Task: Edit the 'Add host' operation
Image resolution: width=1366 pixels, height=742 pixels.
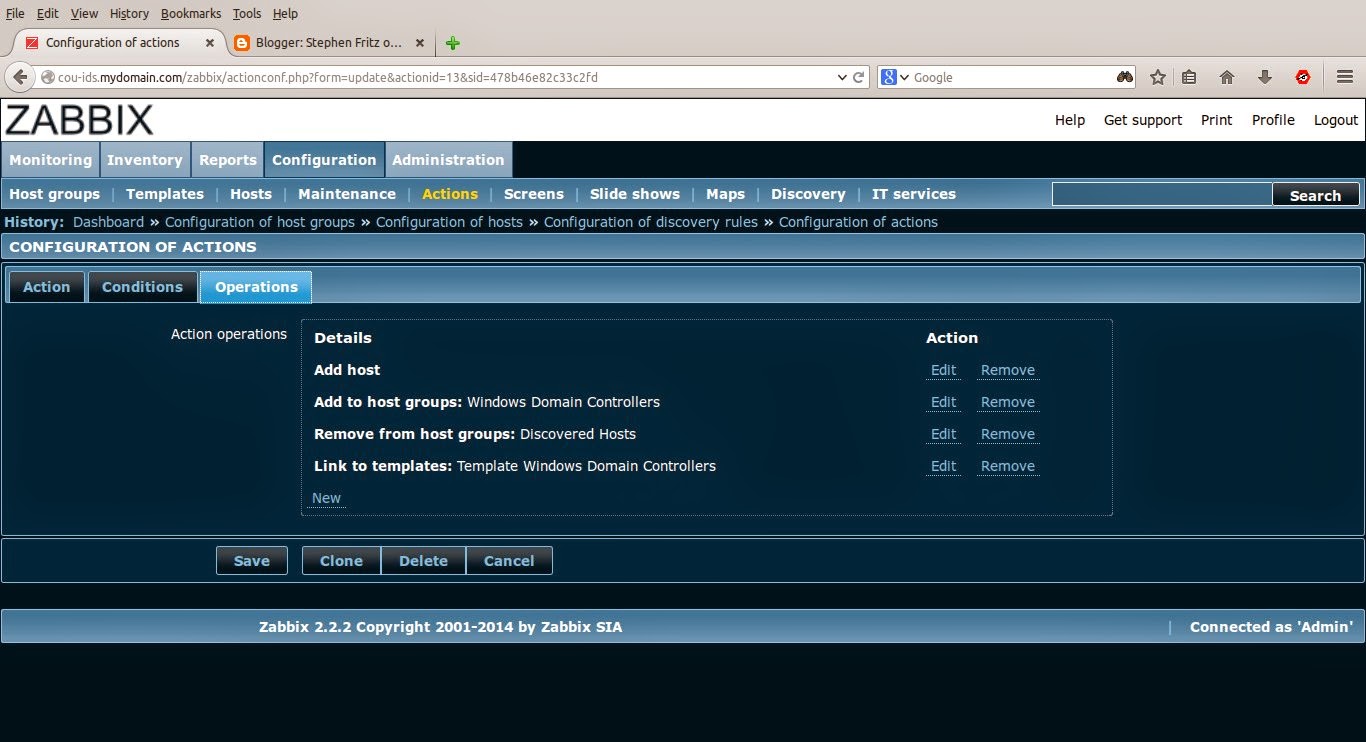Action: (943, 370)
